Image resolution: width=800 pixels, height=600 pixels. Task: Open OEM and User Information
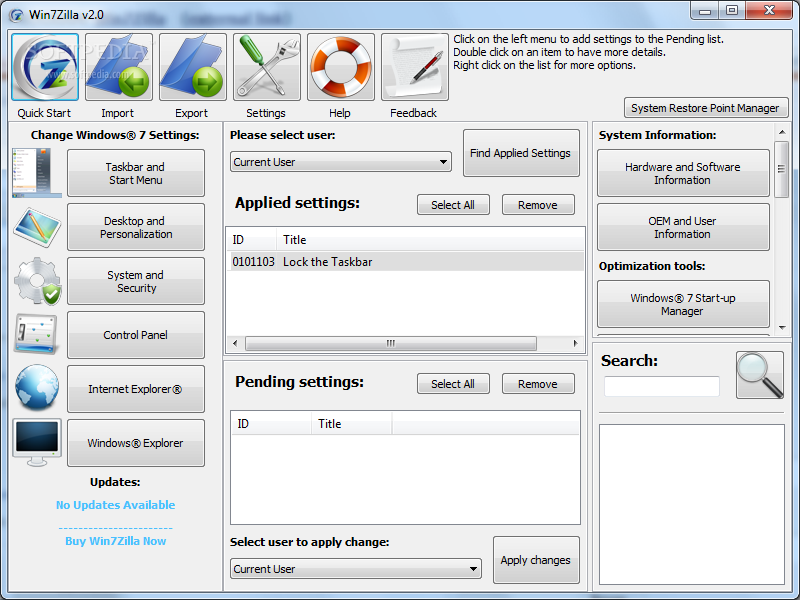tap(683, 227)
